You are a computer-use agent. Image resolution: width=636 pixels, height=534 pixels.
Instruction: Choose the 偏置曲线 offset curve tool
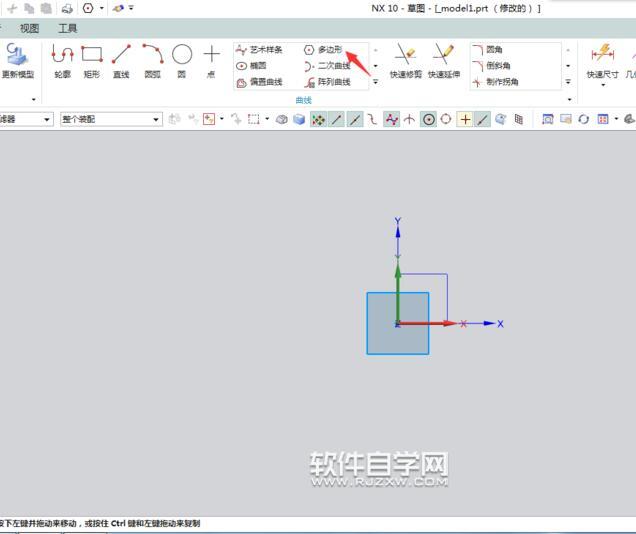(x=260, y=82)
